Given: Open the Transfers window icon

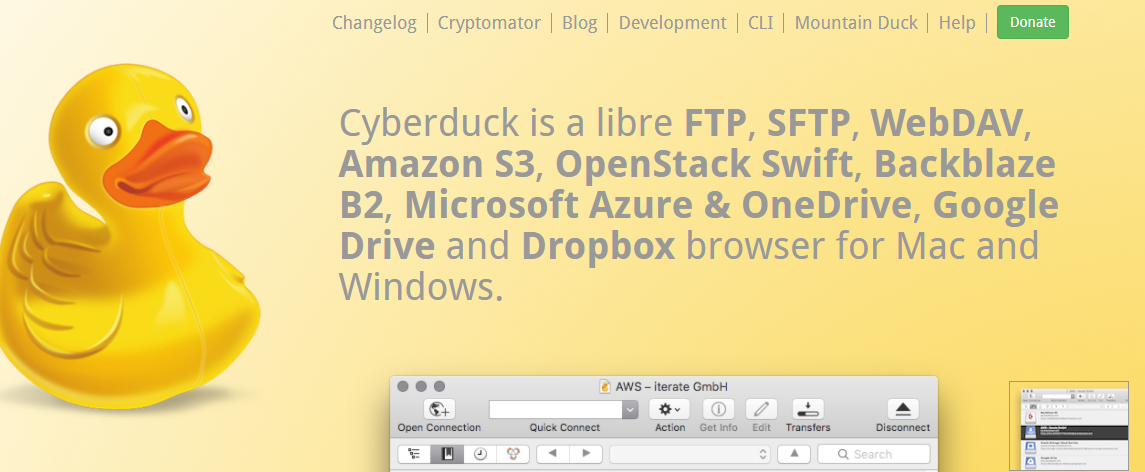Looking at the screenshot, I should [808, 409].
